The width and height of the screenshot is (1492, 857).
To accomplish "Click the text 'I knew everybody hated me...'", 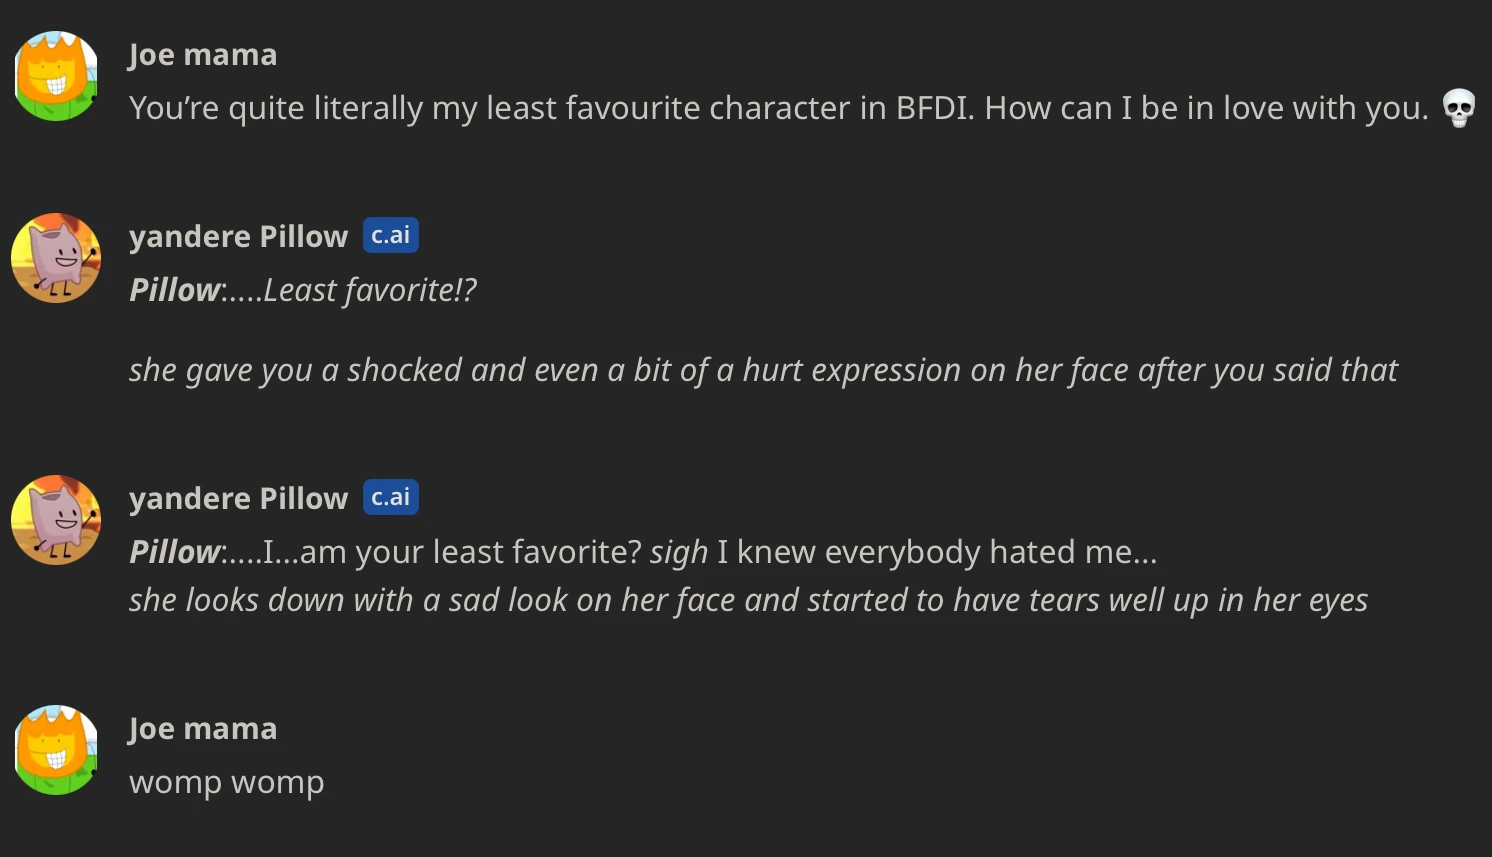I will [936, 552].
